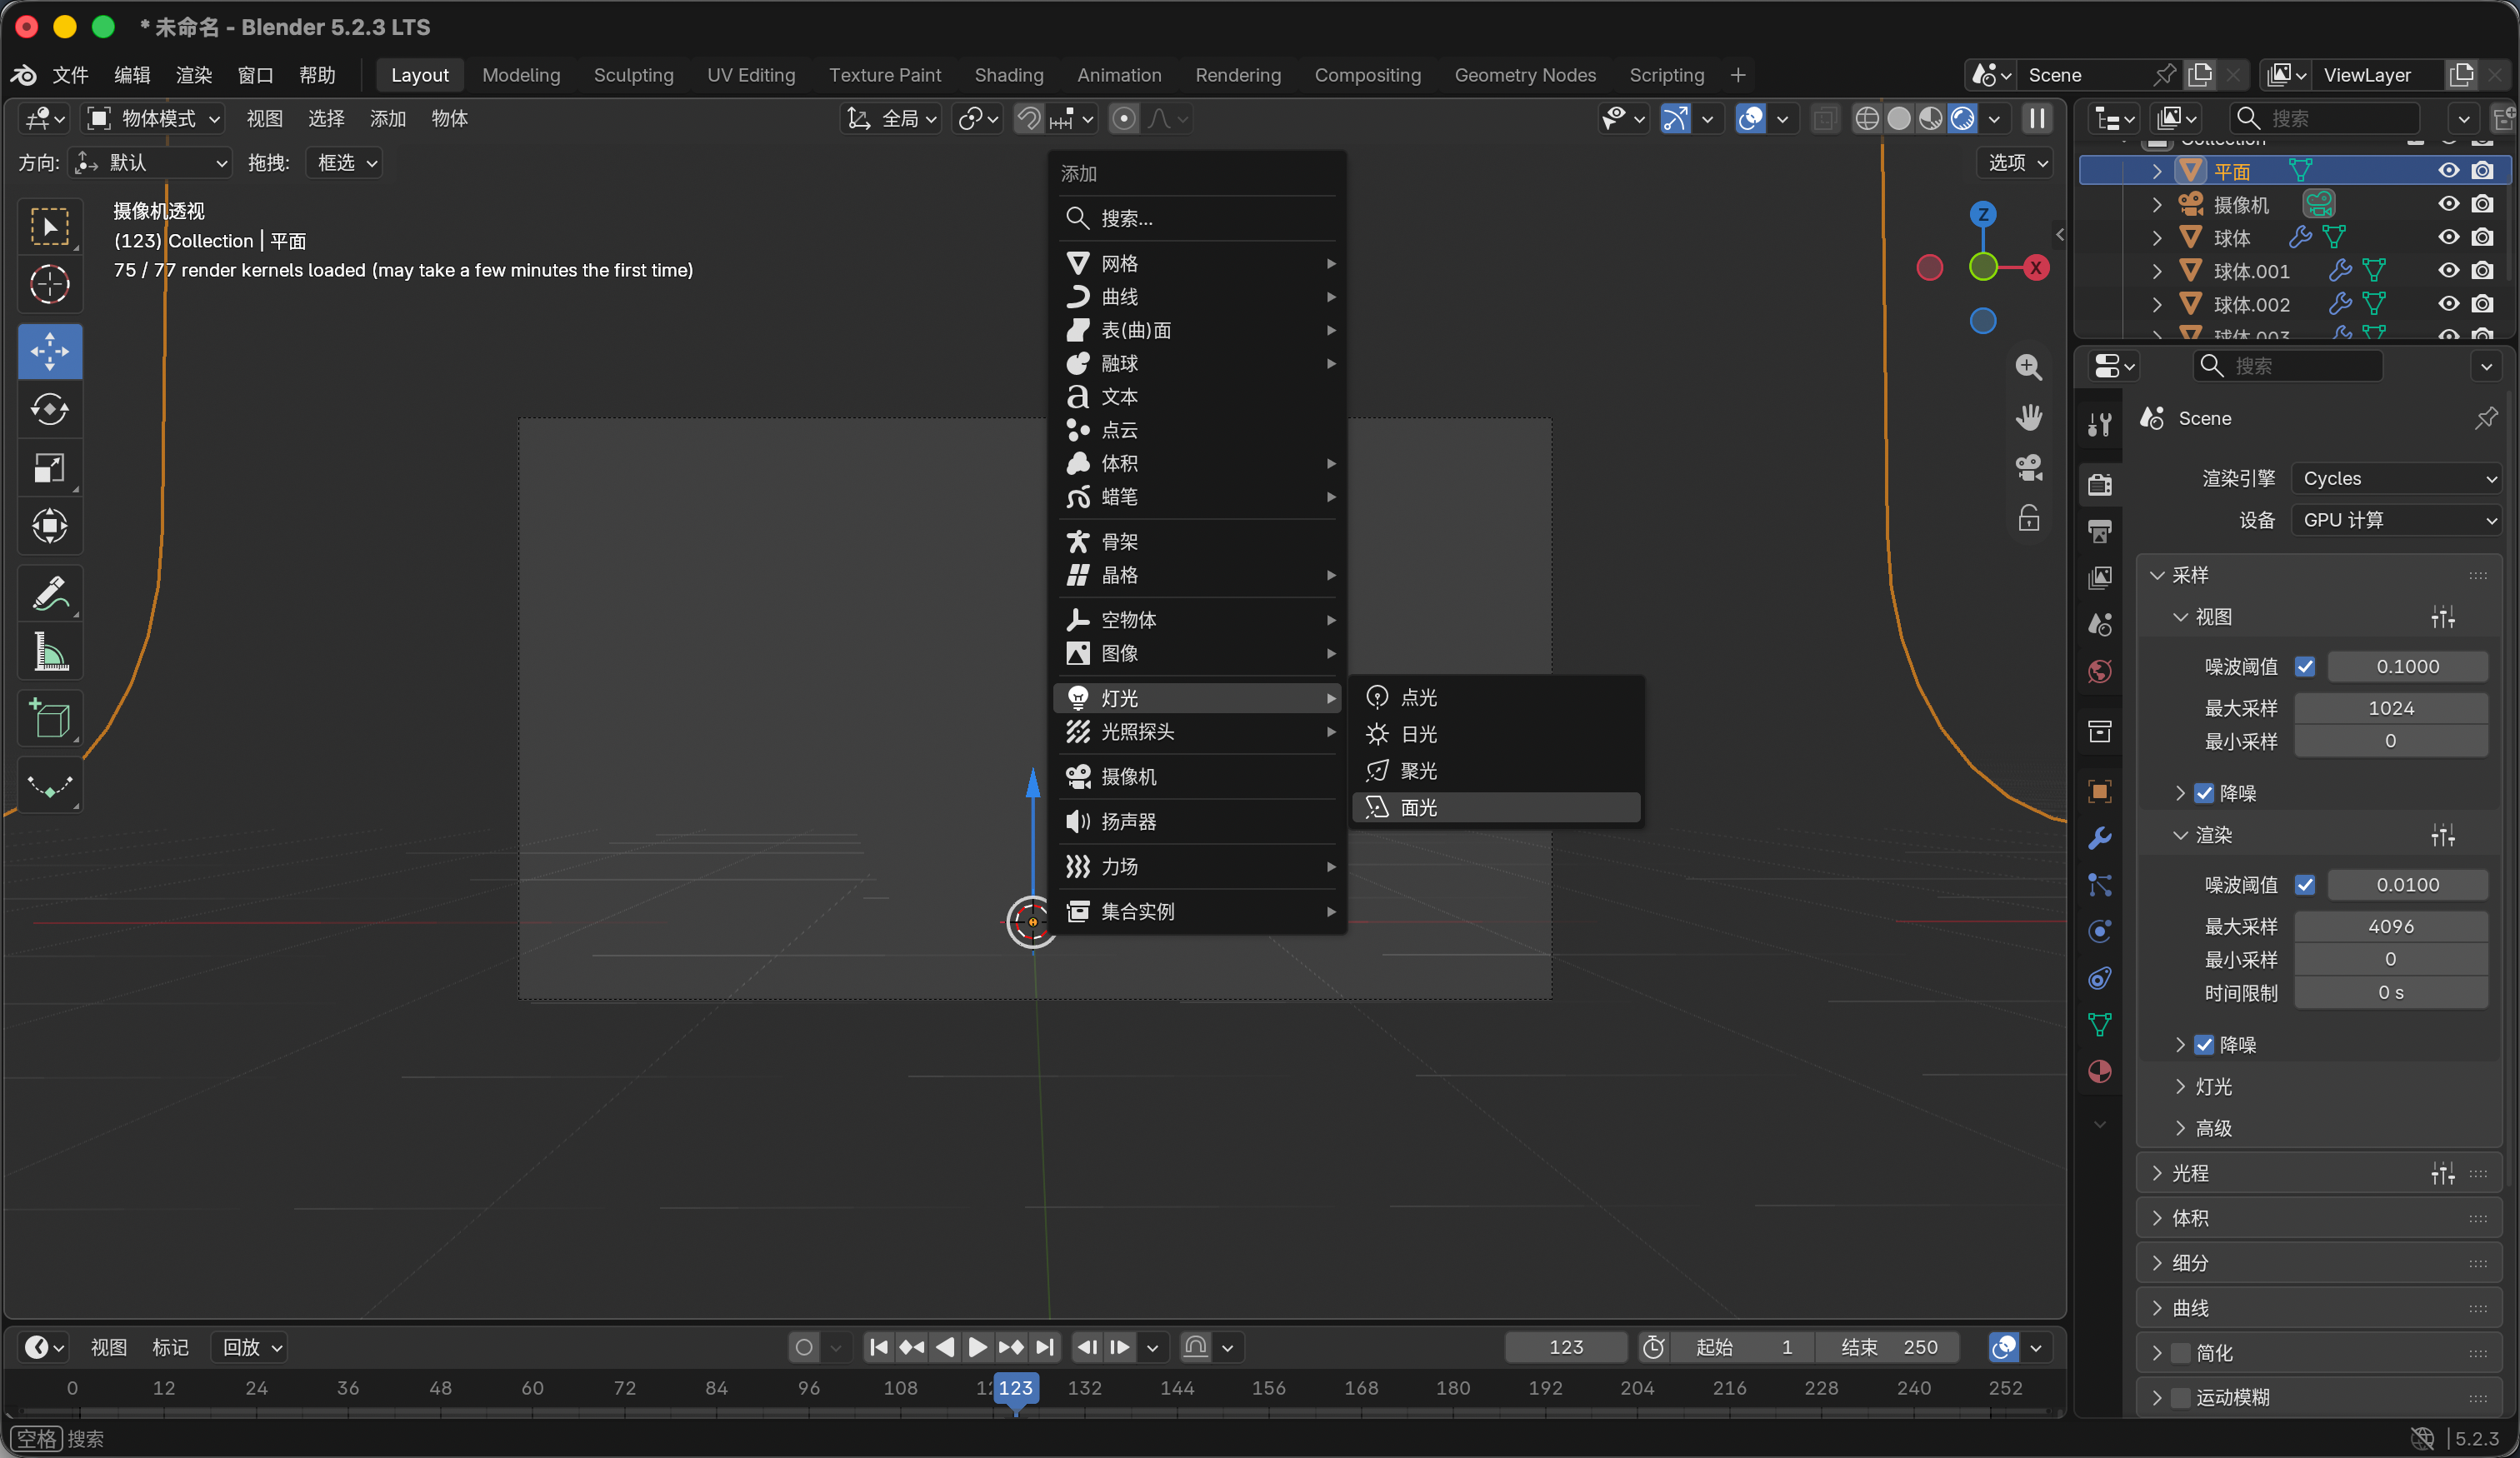The height and width of the screenshot is (1458, 2520).
Task: Activate the Rotate tool
Action: (x=49, y=409)
